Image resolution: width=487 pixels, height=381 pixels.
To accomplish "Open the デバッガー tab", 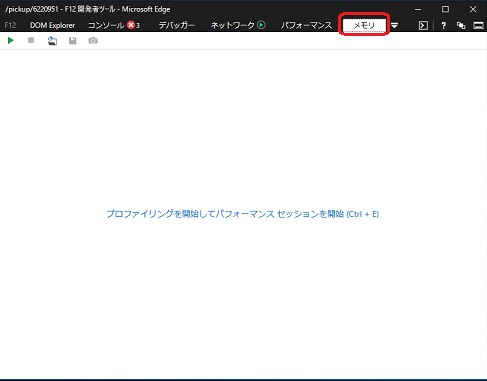I will pyautogui.click(x=176, y=25).
